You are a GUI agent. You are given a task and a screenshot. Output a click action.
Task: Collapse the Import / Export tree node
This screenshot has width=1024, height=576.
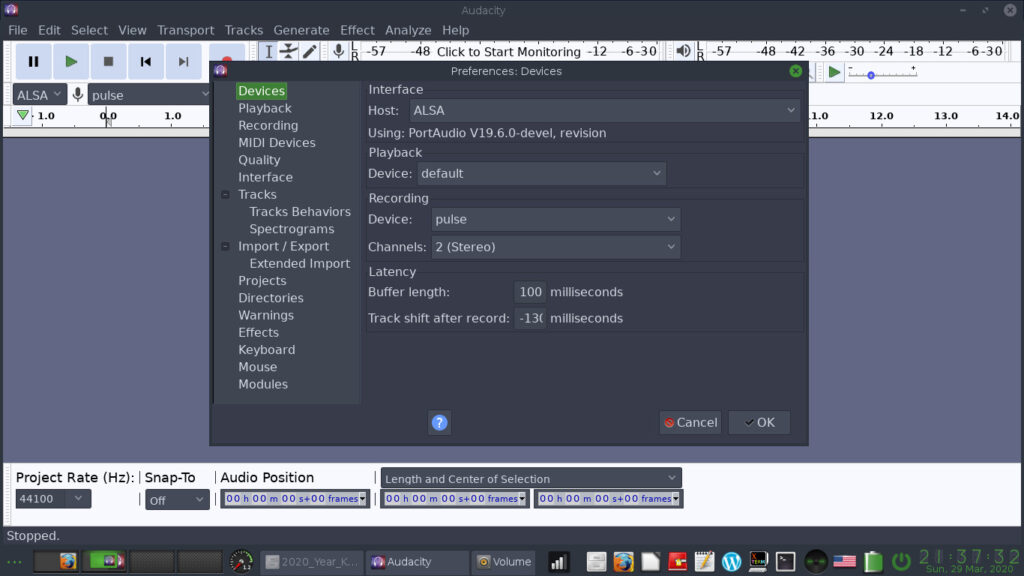[225, 246]
